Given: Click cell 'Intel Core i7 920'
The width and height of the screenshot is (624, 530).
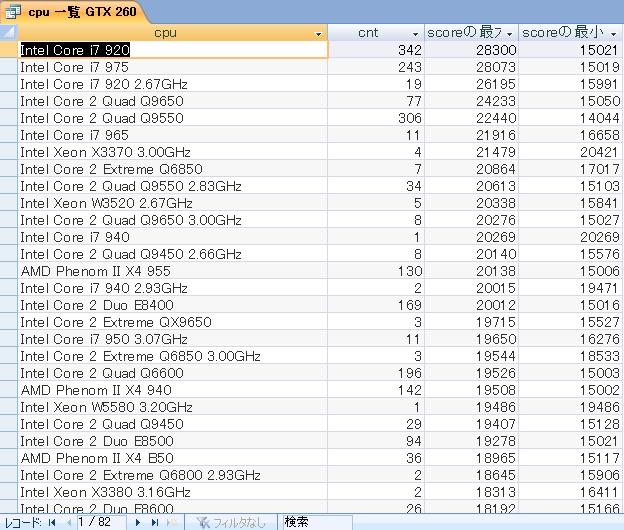Looking at the screenshot, I should [x=173, y=50].
